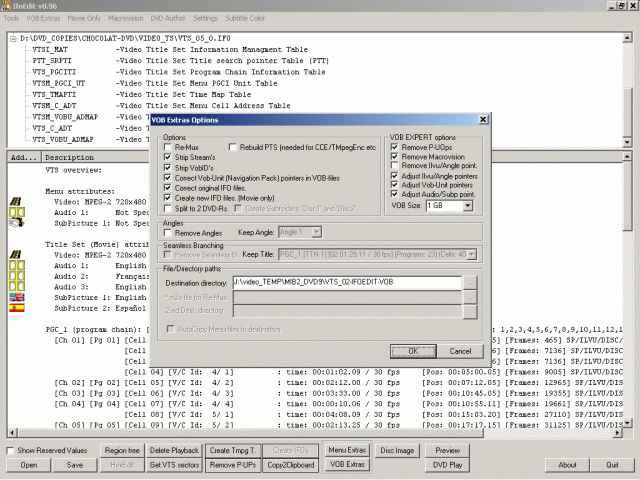Open the Tools menu
The width and height of the screenshot is (640, 480).
click(11, 18)
